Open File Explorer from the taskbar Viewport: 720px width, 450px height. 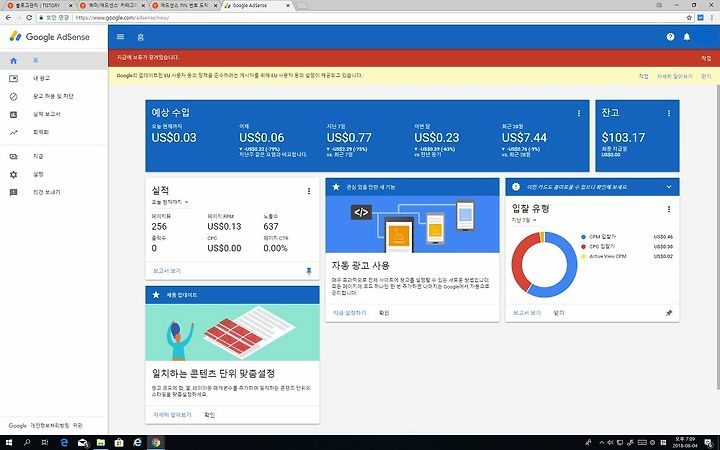(x=101, y=443)
